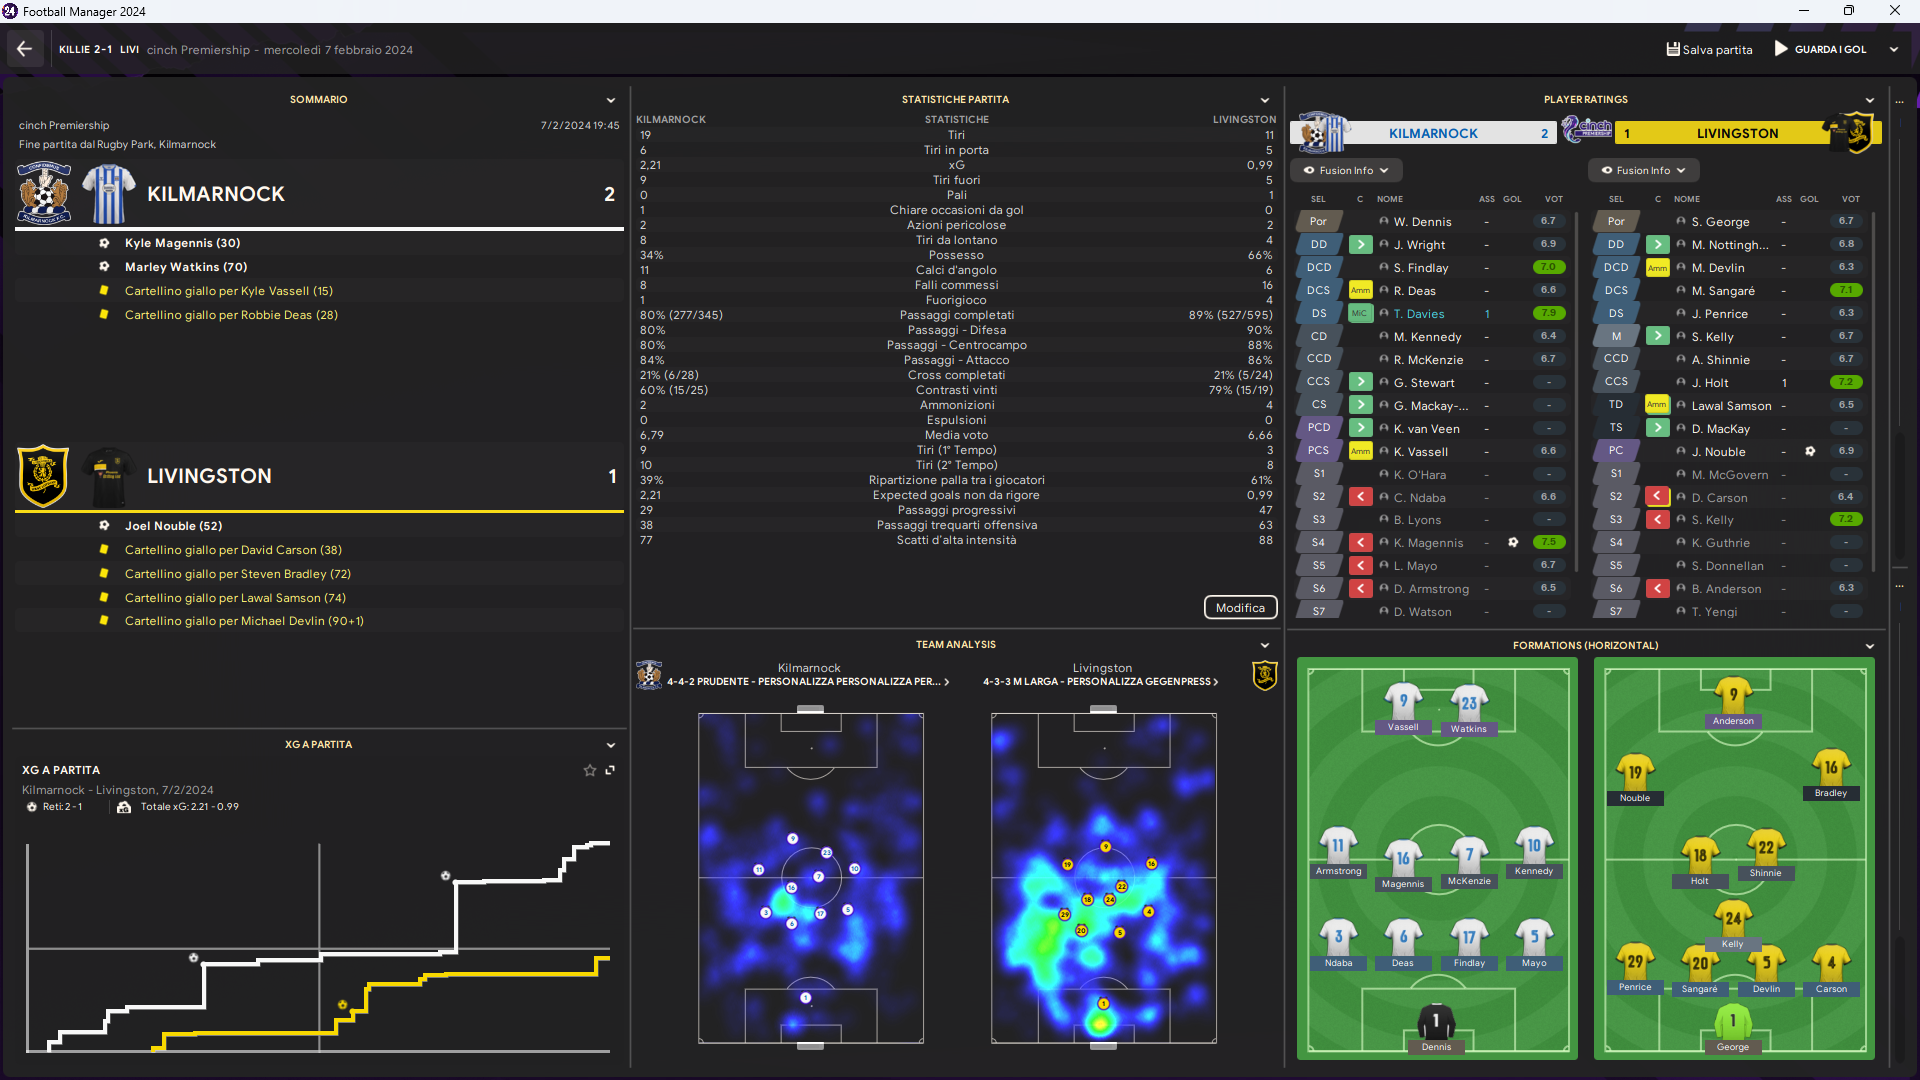Click the back arrow button

[x=24, y=49]
